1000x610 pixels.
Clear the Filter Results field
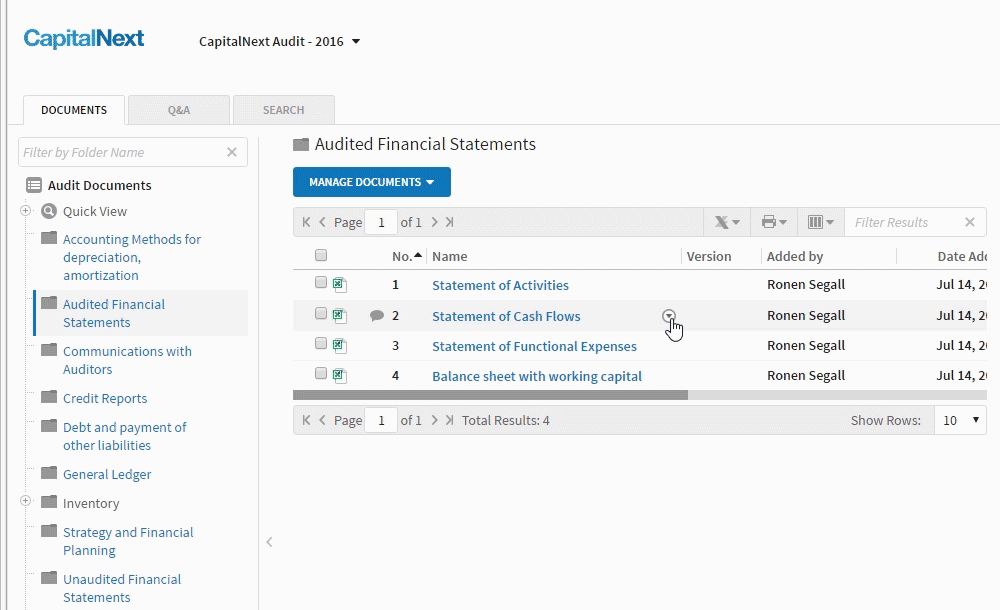pyautogui.click(x=969, y=222)
